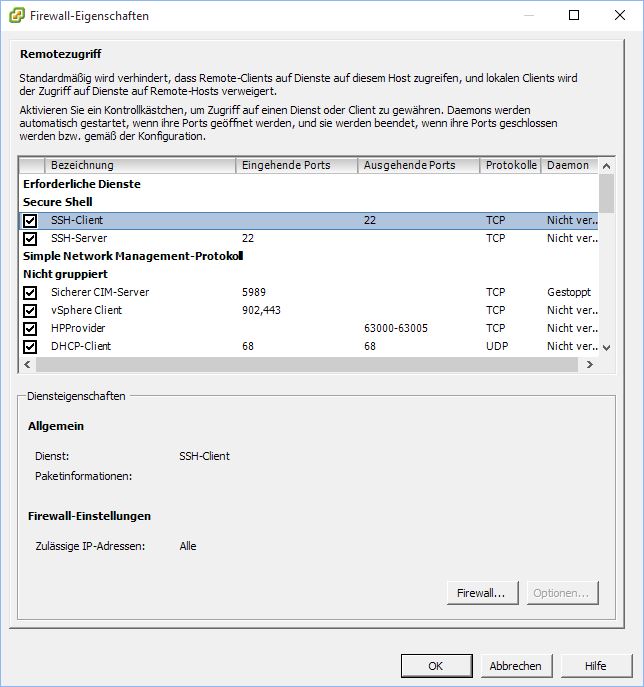Open the Firewall... settings button
This screenshot has width=644, height=687.
pyautogui.click(x=482, y=593)
